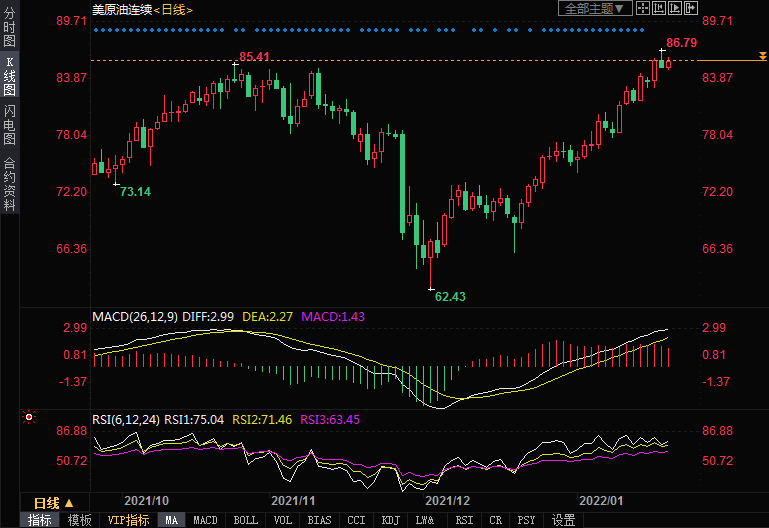Open the <日线> period label next to title
The image size is (769, 528).
[x=170, y=9]
